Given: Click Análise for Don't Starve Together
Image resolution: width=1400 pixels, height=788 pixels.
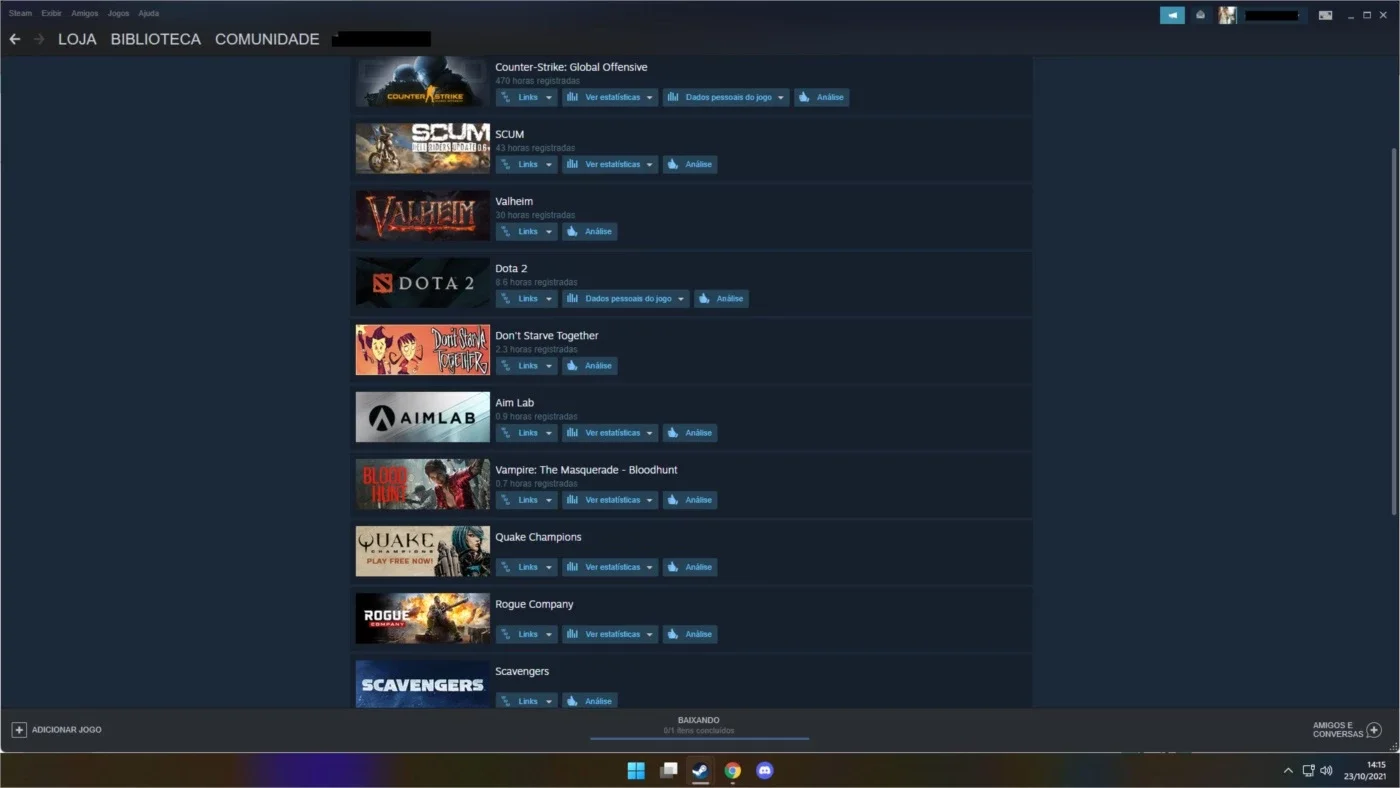Looking at the screenshot, I should (590, 365).
